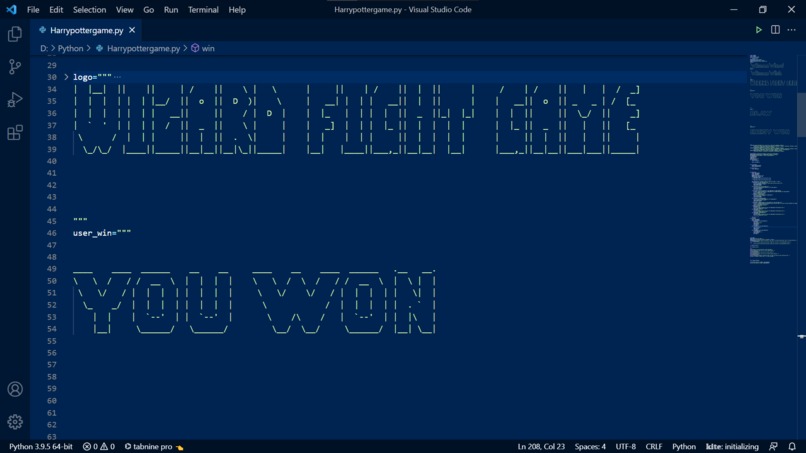Open the Extensions view
Image resolution: width=806 pixels, height=453 pixels.
pos(15,133)
